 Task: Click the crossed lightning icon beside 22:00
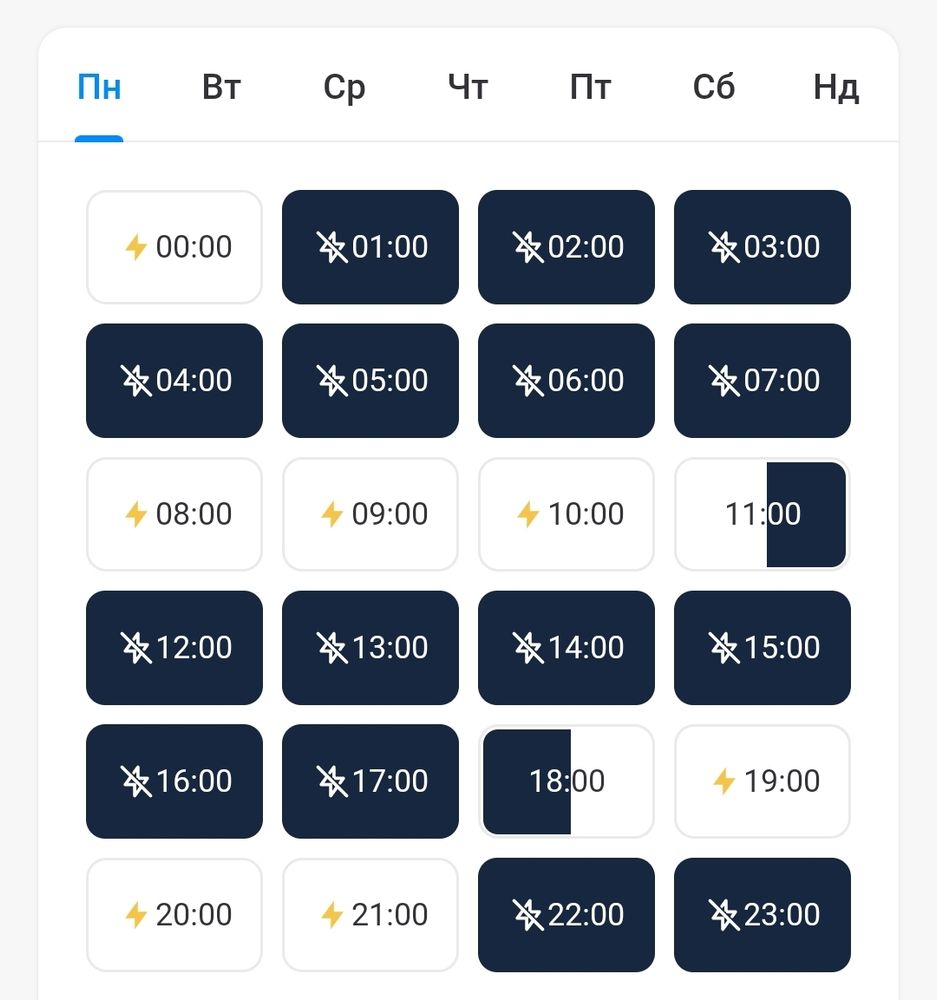point(527,915)
